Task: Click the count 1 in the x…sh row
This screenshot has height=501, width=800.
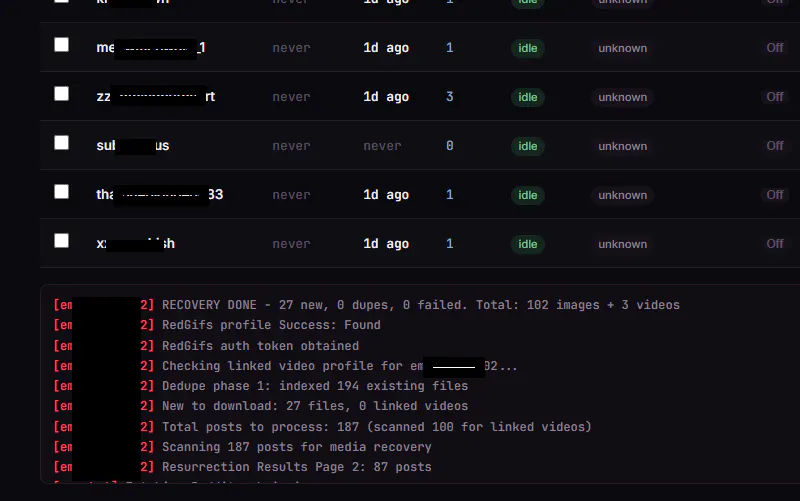Action: point(449,244)
